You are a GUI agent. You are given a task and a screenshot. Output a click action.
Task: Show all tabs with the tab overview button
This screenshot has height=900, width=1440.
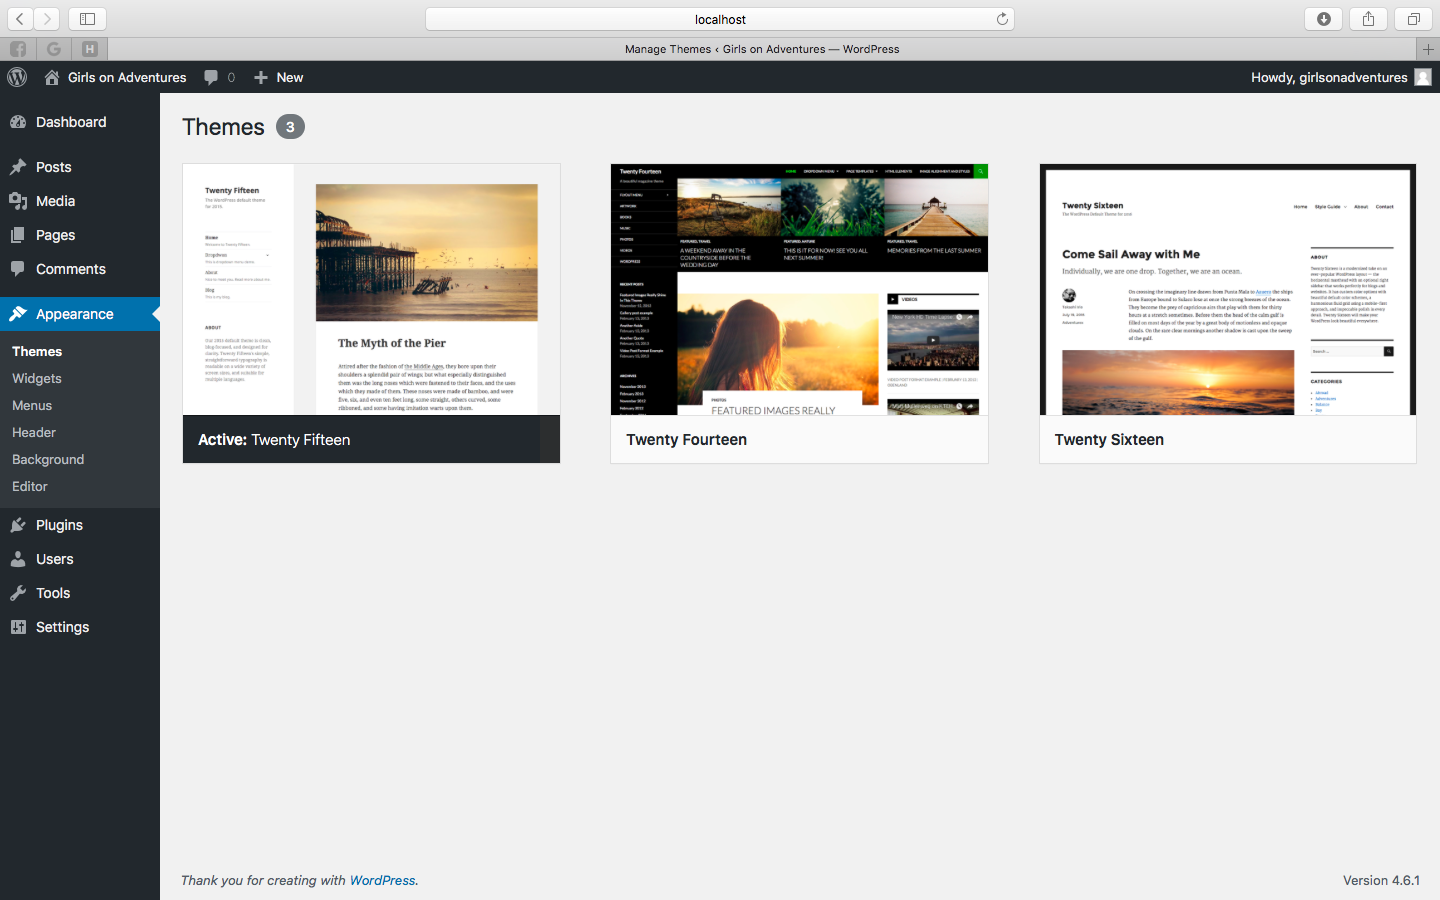1413,19
